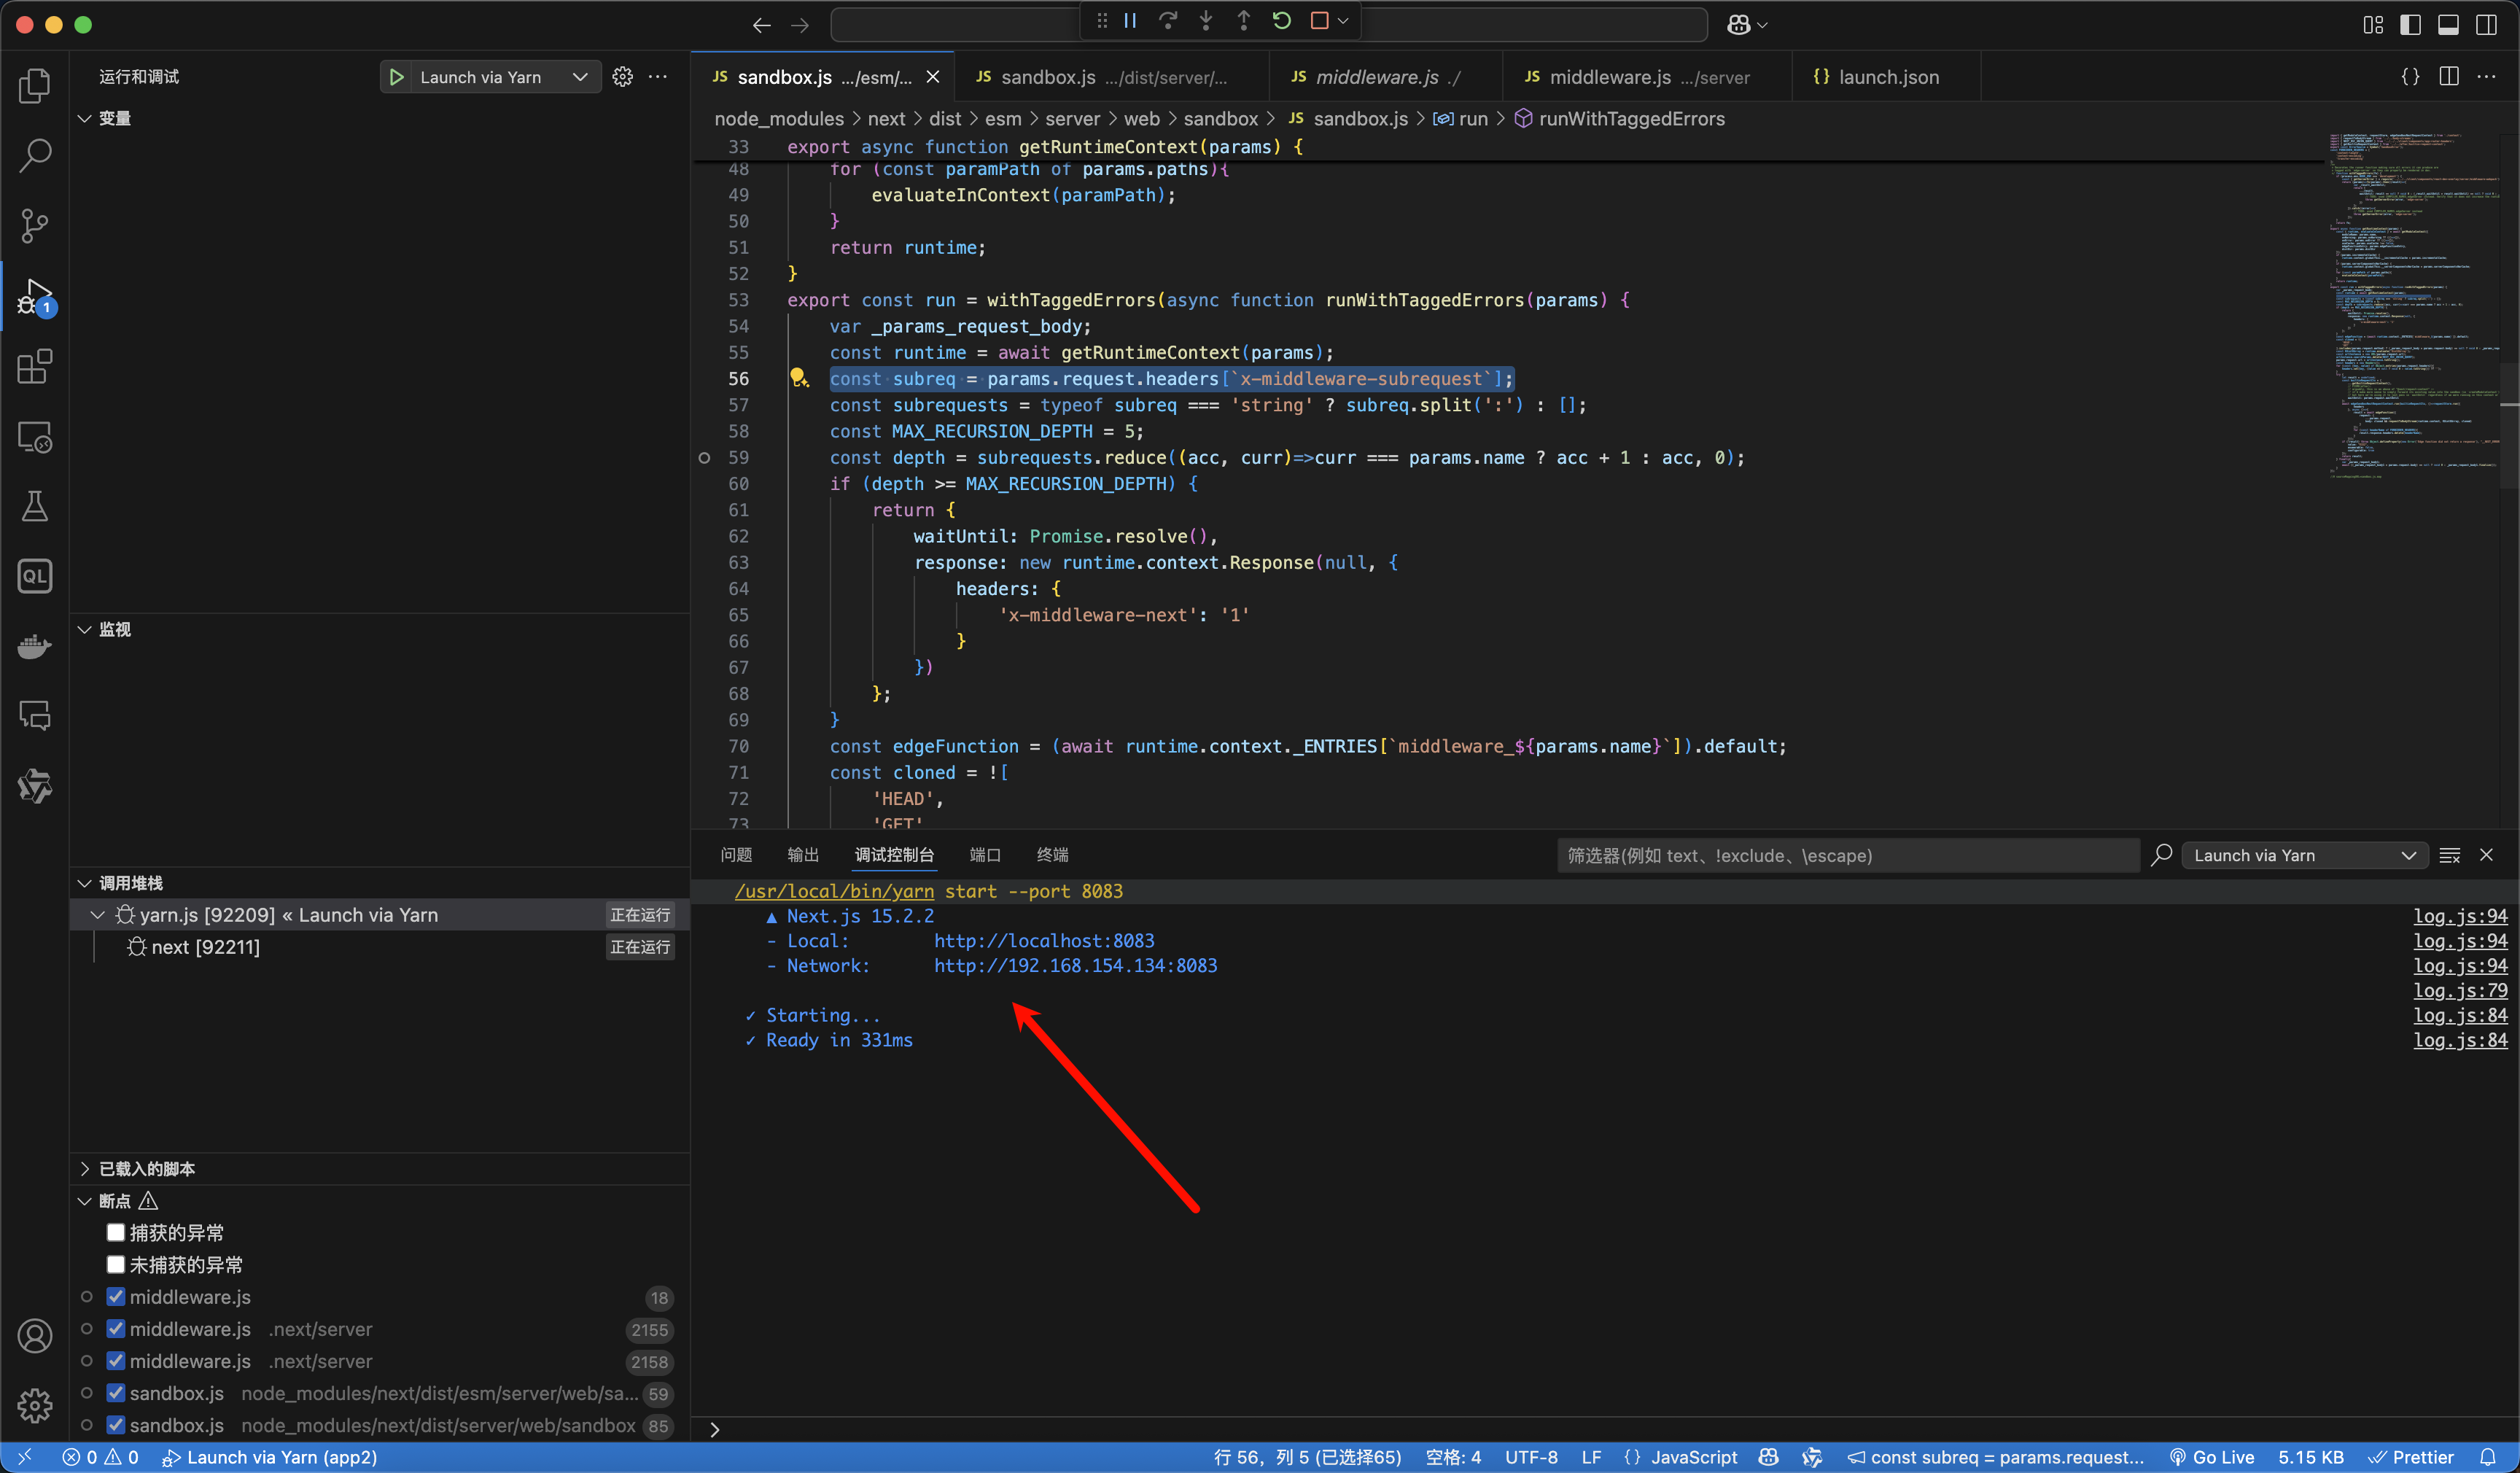Open debug console session dropdown
Screen dimensions: 2520x1473
[x=2304, y=855]
